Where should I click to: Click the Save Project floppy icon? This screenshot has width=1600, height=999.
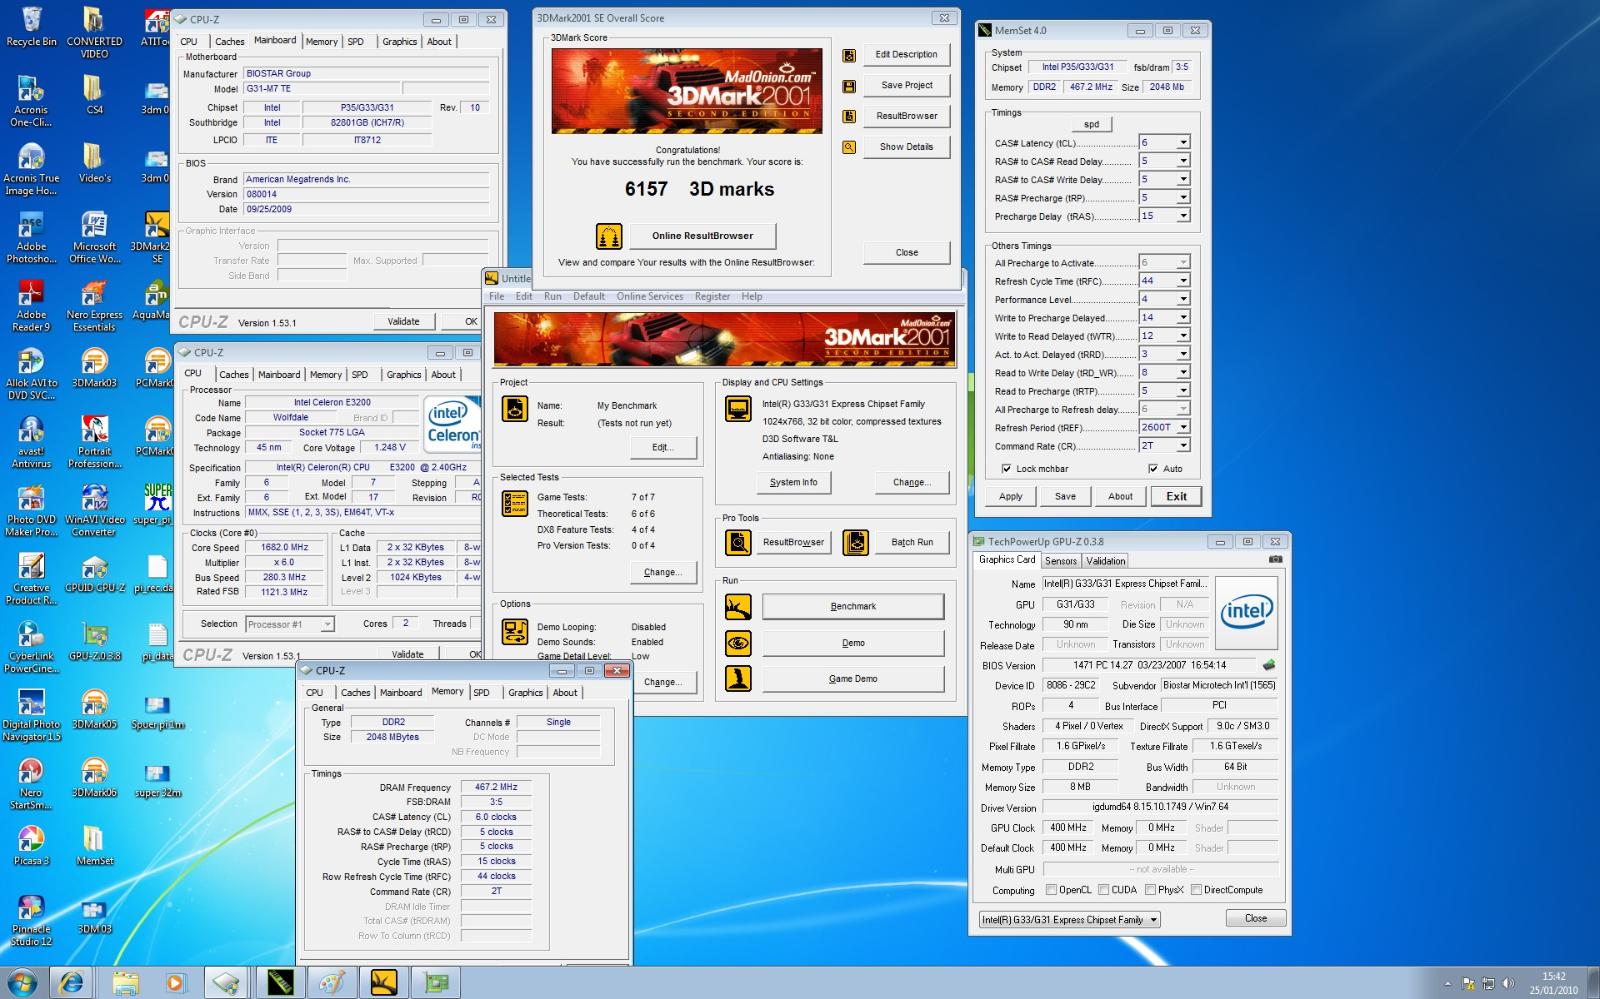click(x=849, y=86)
